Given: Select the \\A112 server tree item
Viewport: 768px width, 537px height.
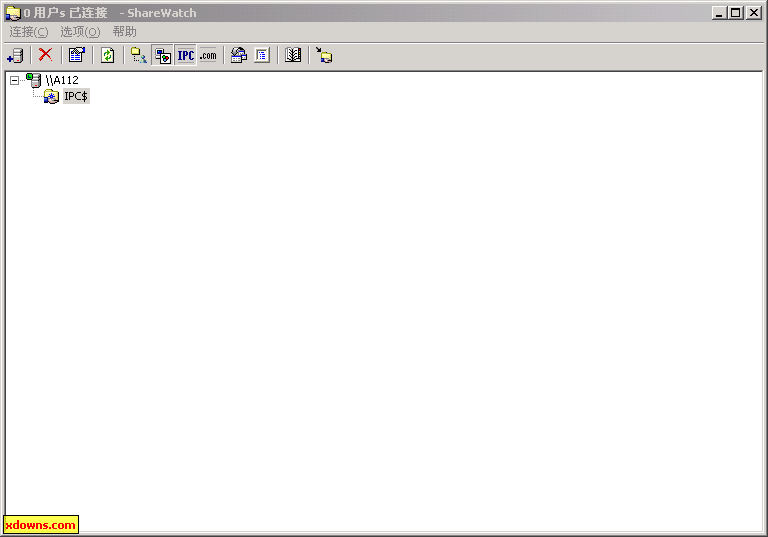Looking at the screenshot, I should tap(62, 80).
